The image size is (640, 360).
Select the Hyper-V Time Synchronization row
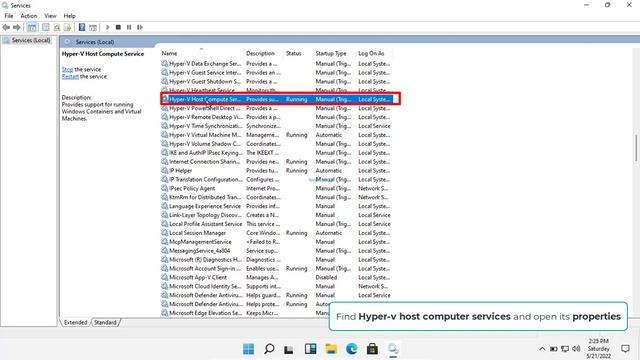276,126
